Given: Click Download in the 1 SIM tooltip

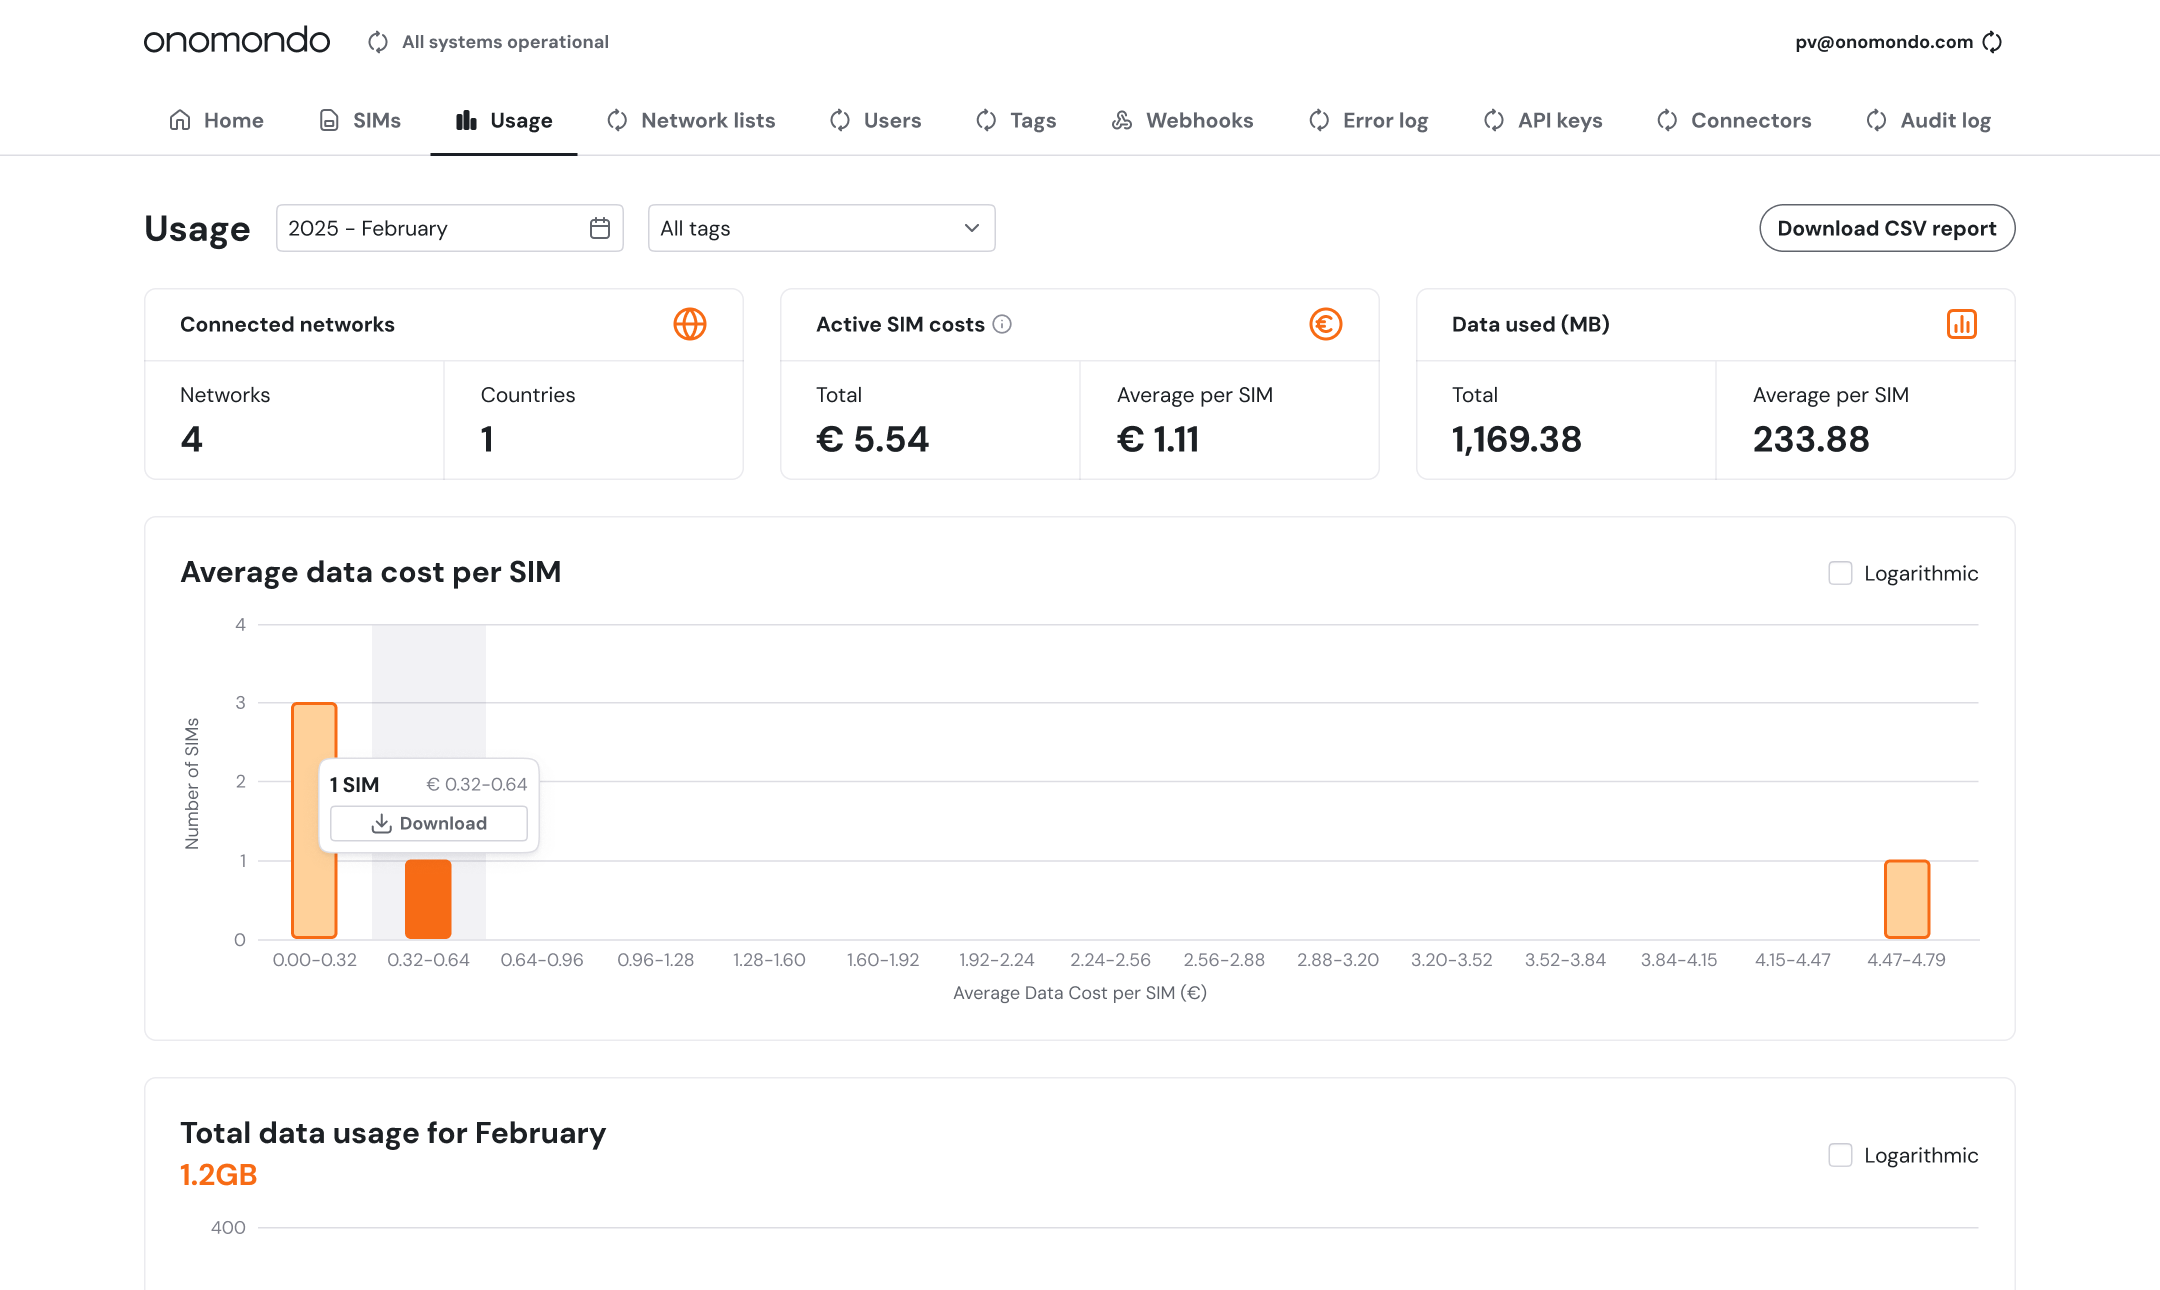Looking at the screenshot, I should [429, 823].
